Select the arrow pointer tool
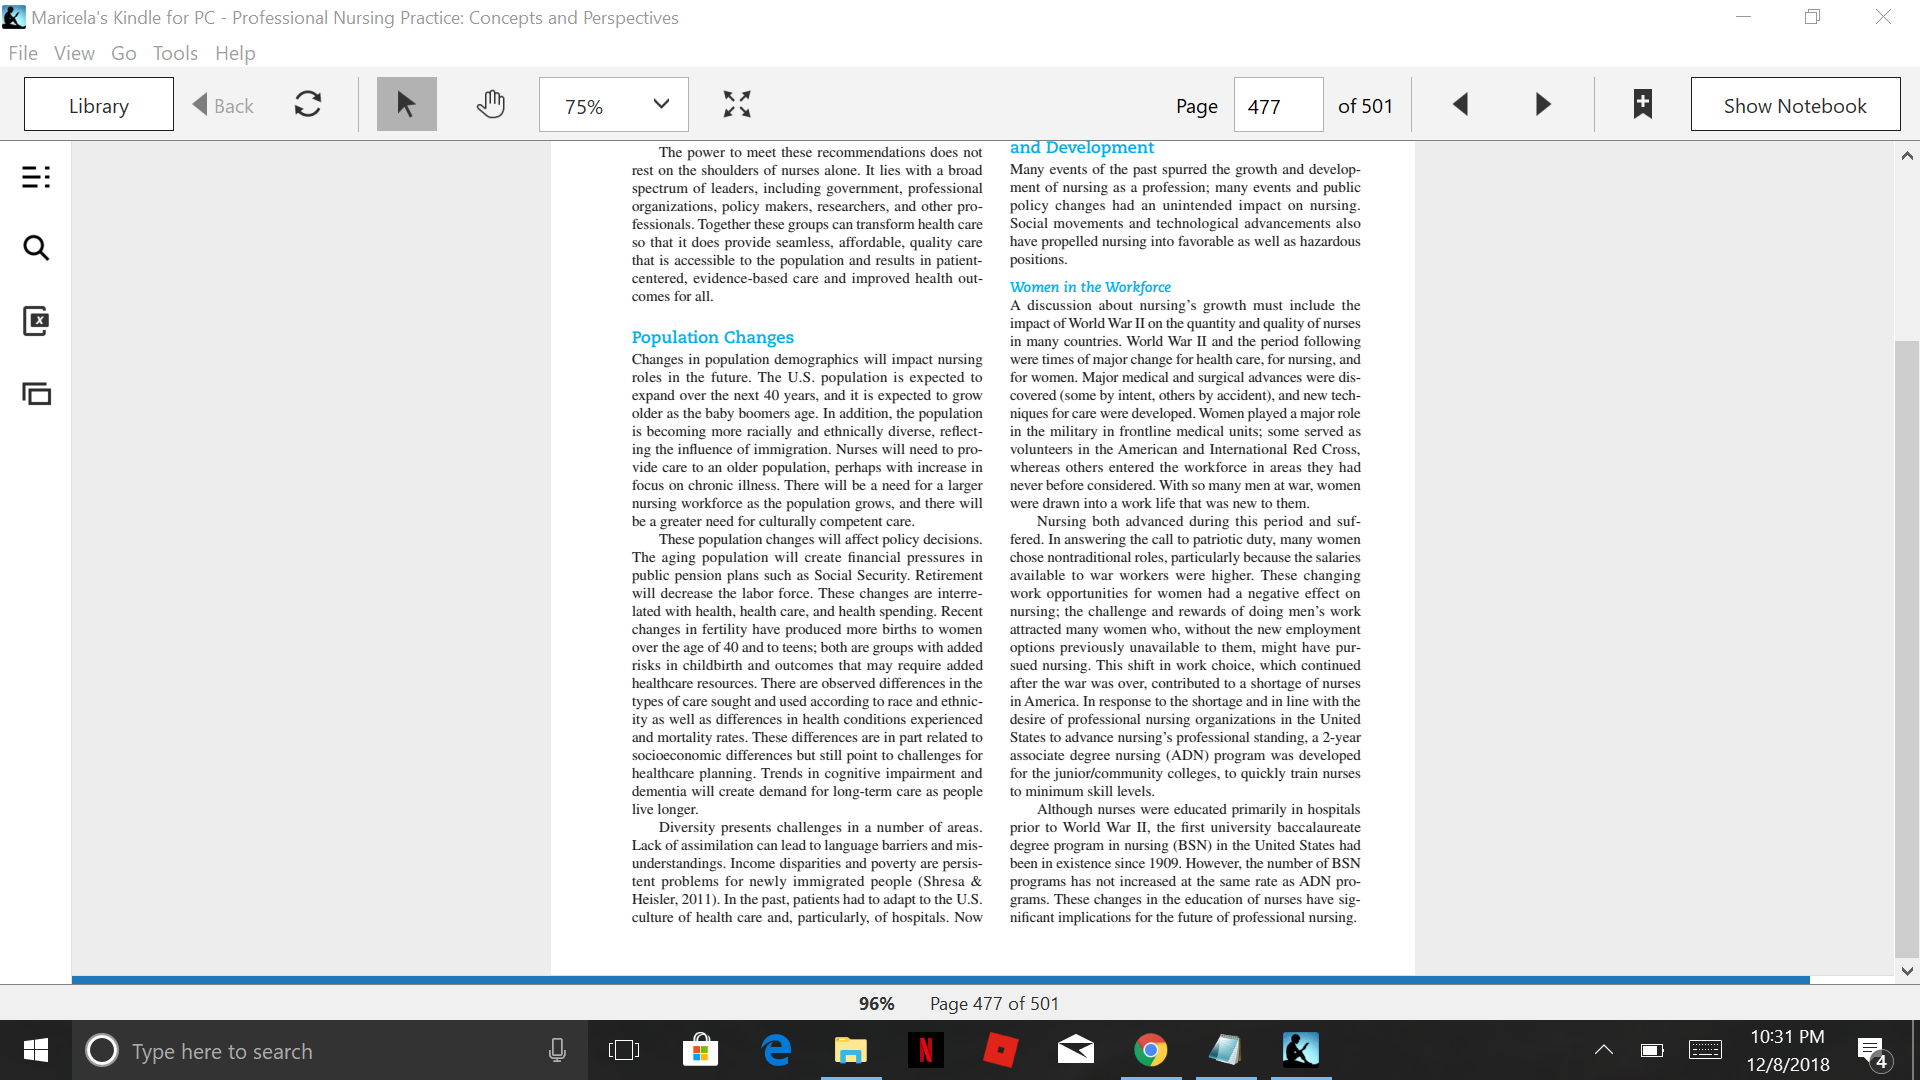 (406, 104)
